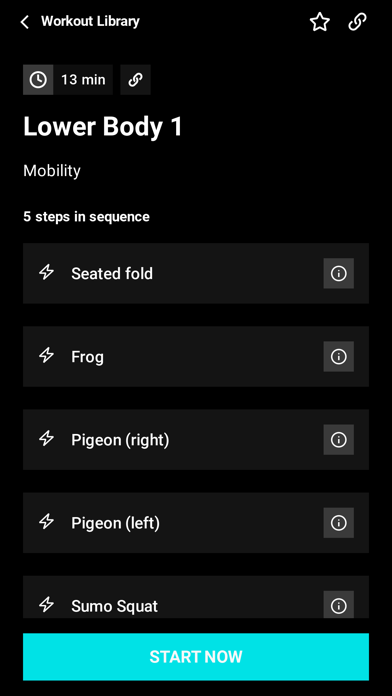Select the Seated fold step row
The image size is (392, 696).
click(x=196, y=273)
